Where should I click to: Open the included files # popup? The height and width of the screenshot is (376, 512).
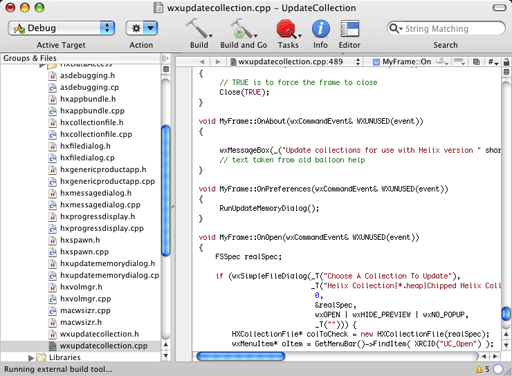(493, 62)
